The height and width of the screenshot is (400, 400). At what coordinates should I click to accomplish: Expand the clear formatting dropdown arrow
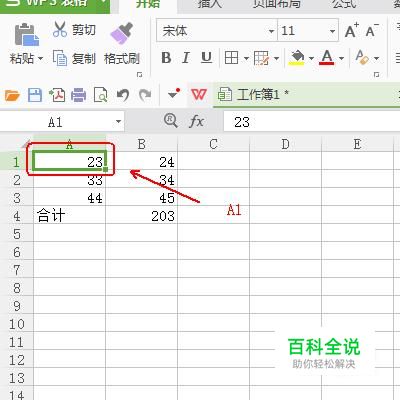(x=376, y=58)
